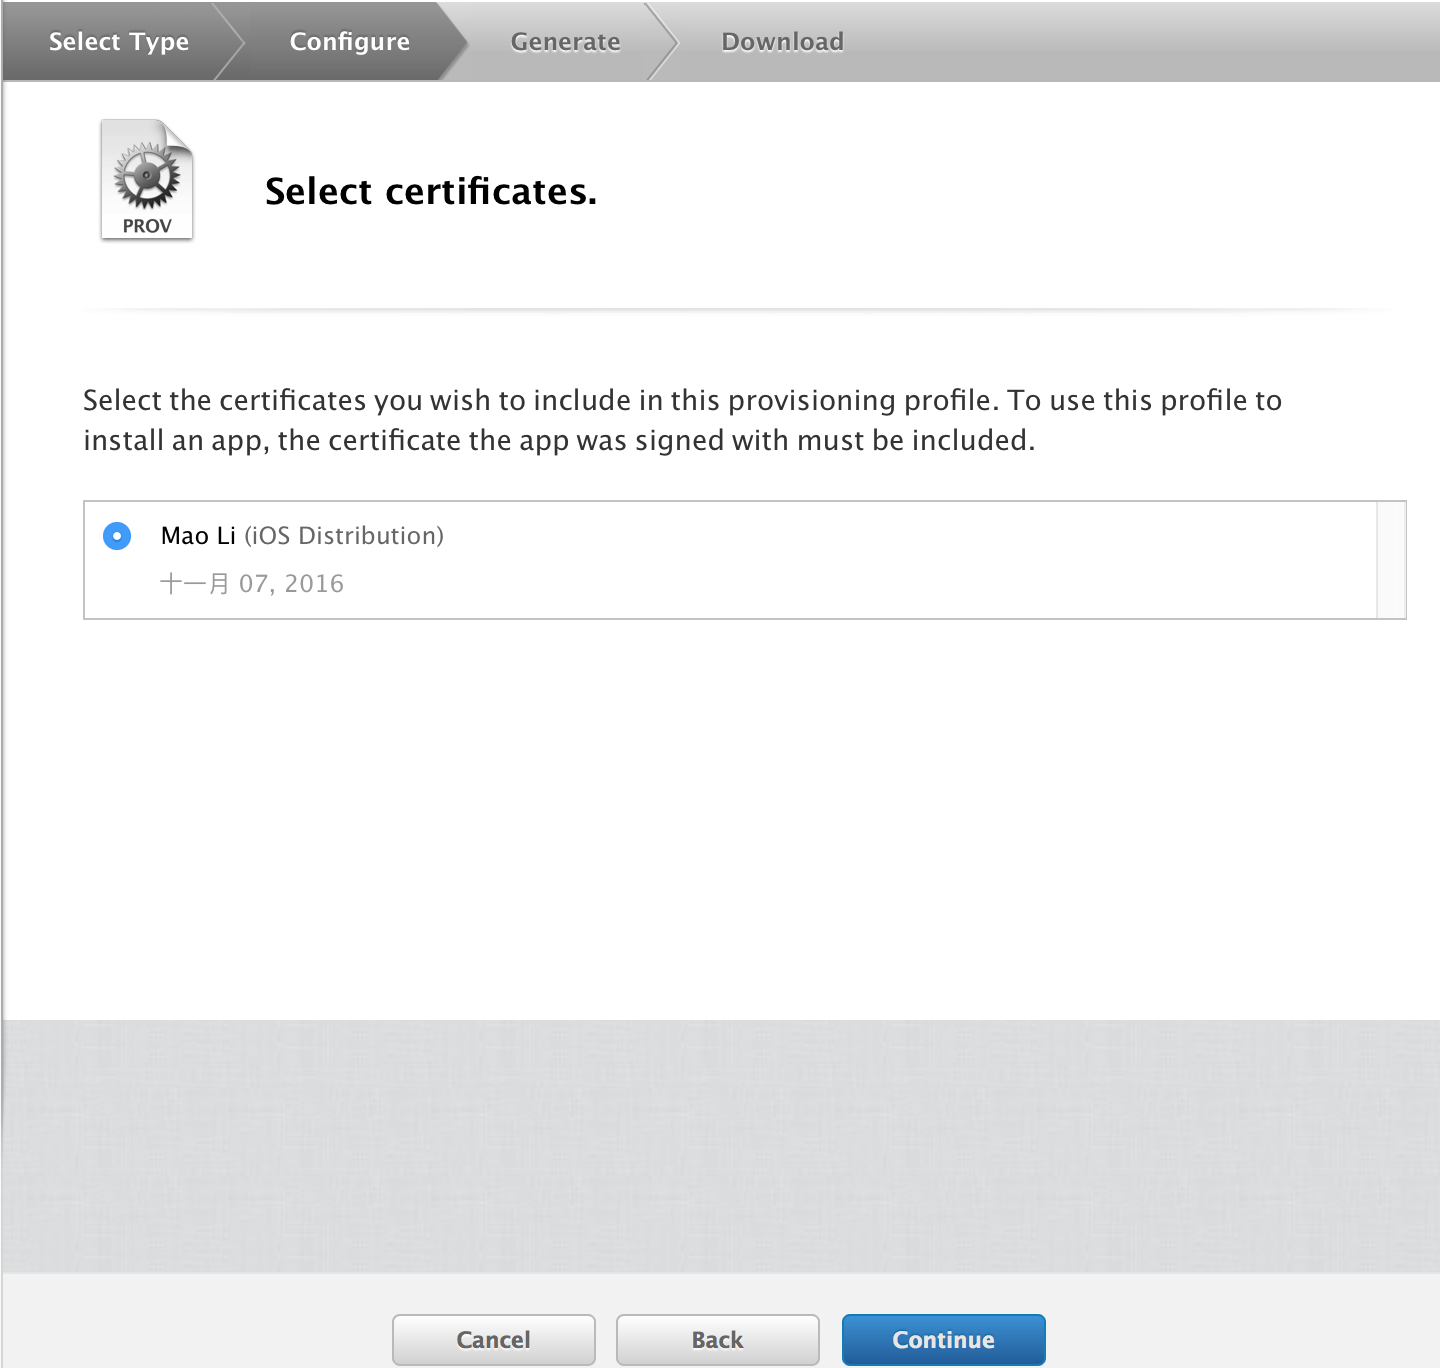Open the Configure step in the wizard
Viewport: 1440px width, 1368px height.
[349, 42]
